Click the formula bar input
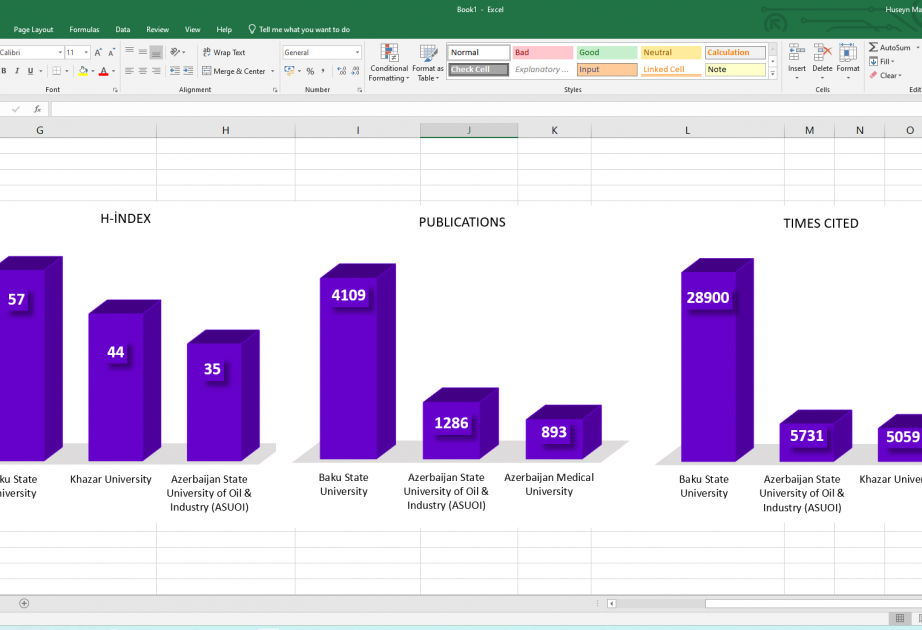The height and width of the screenshot is (630, 922). tap(486, 109)
